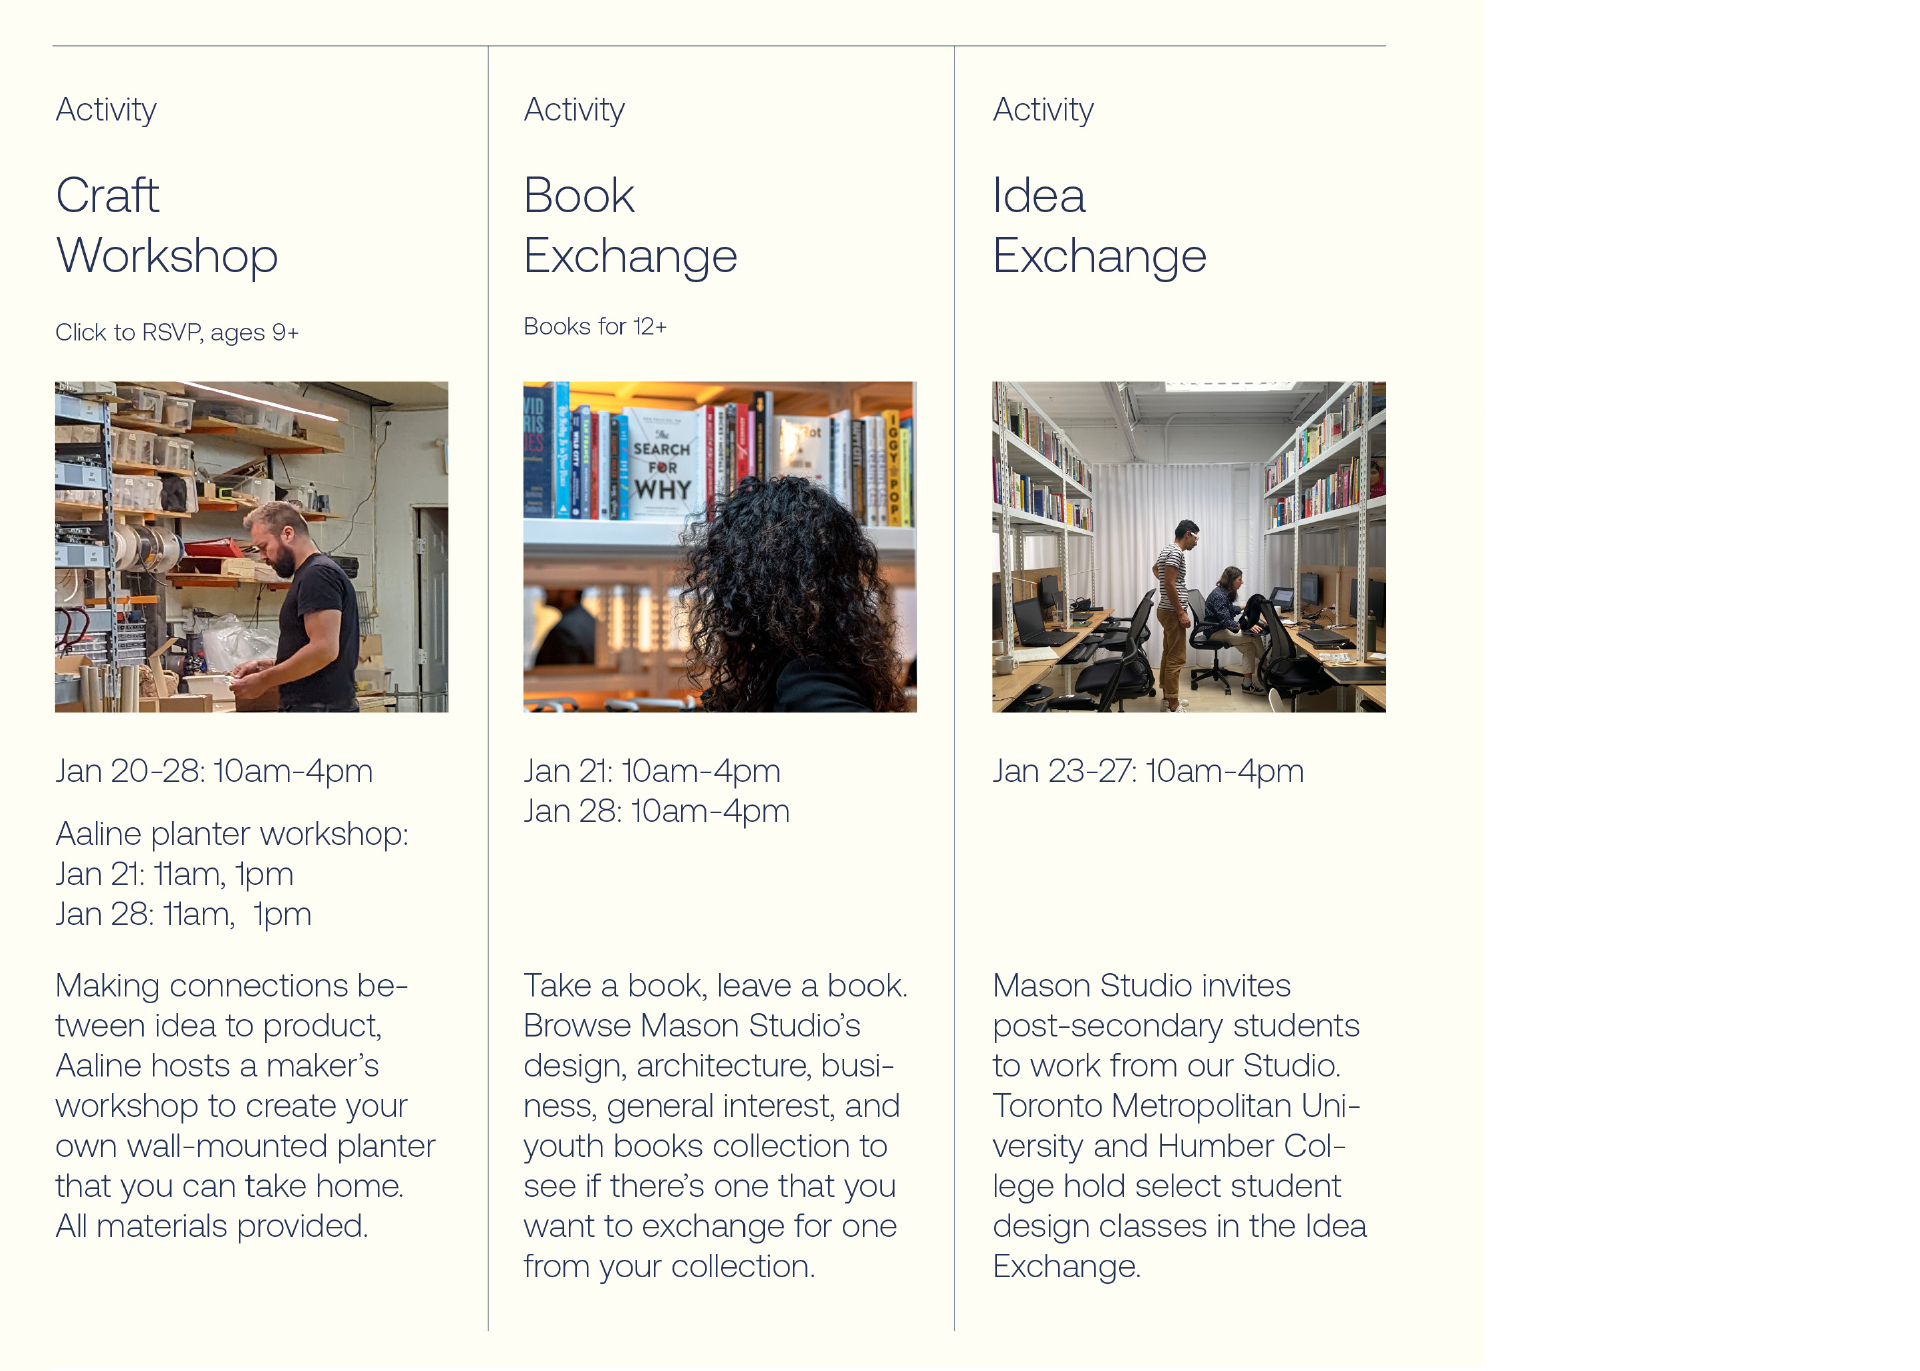
Task: Click the Activity label above Book Exchange
Action: [574, 110]
